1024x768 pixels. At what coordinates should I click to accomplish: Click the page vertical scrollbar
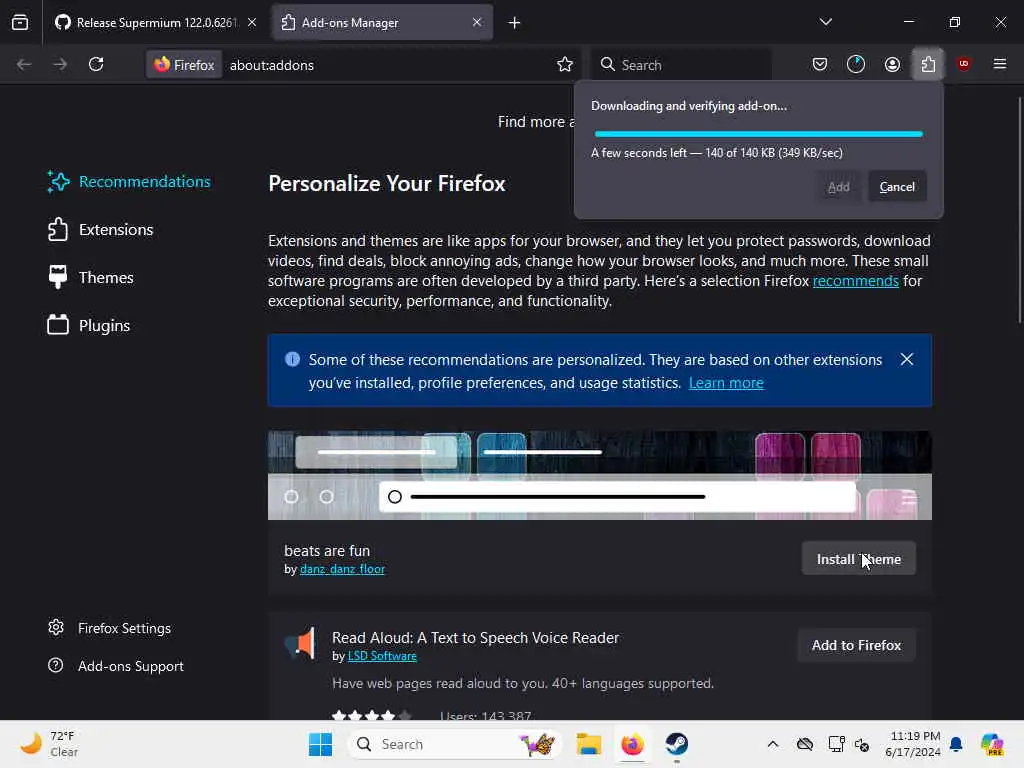pos(1019,209)
